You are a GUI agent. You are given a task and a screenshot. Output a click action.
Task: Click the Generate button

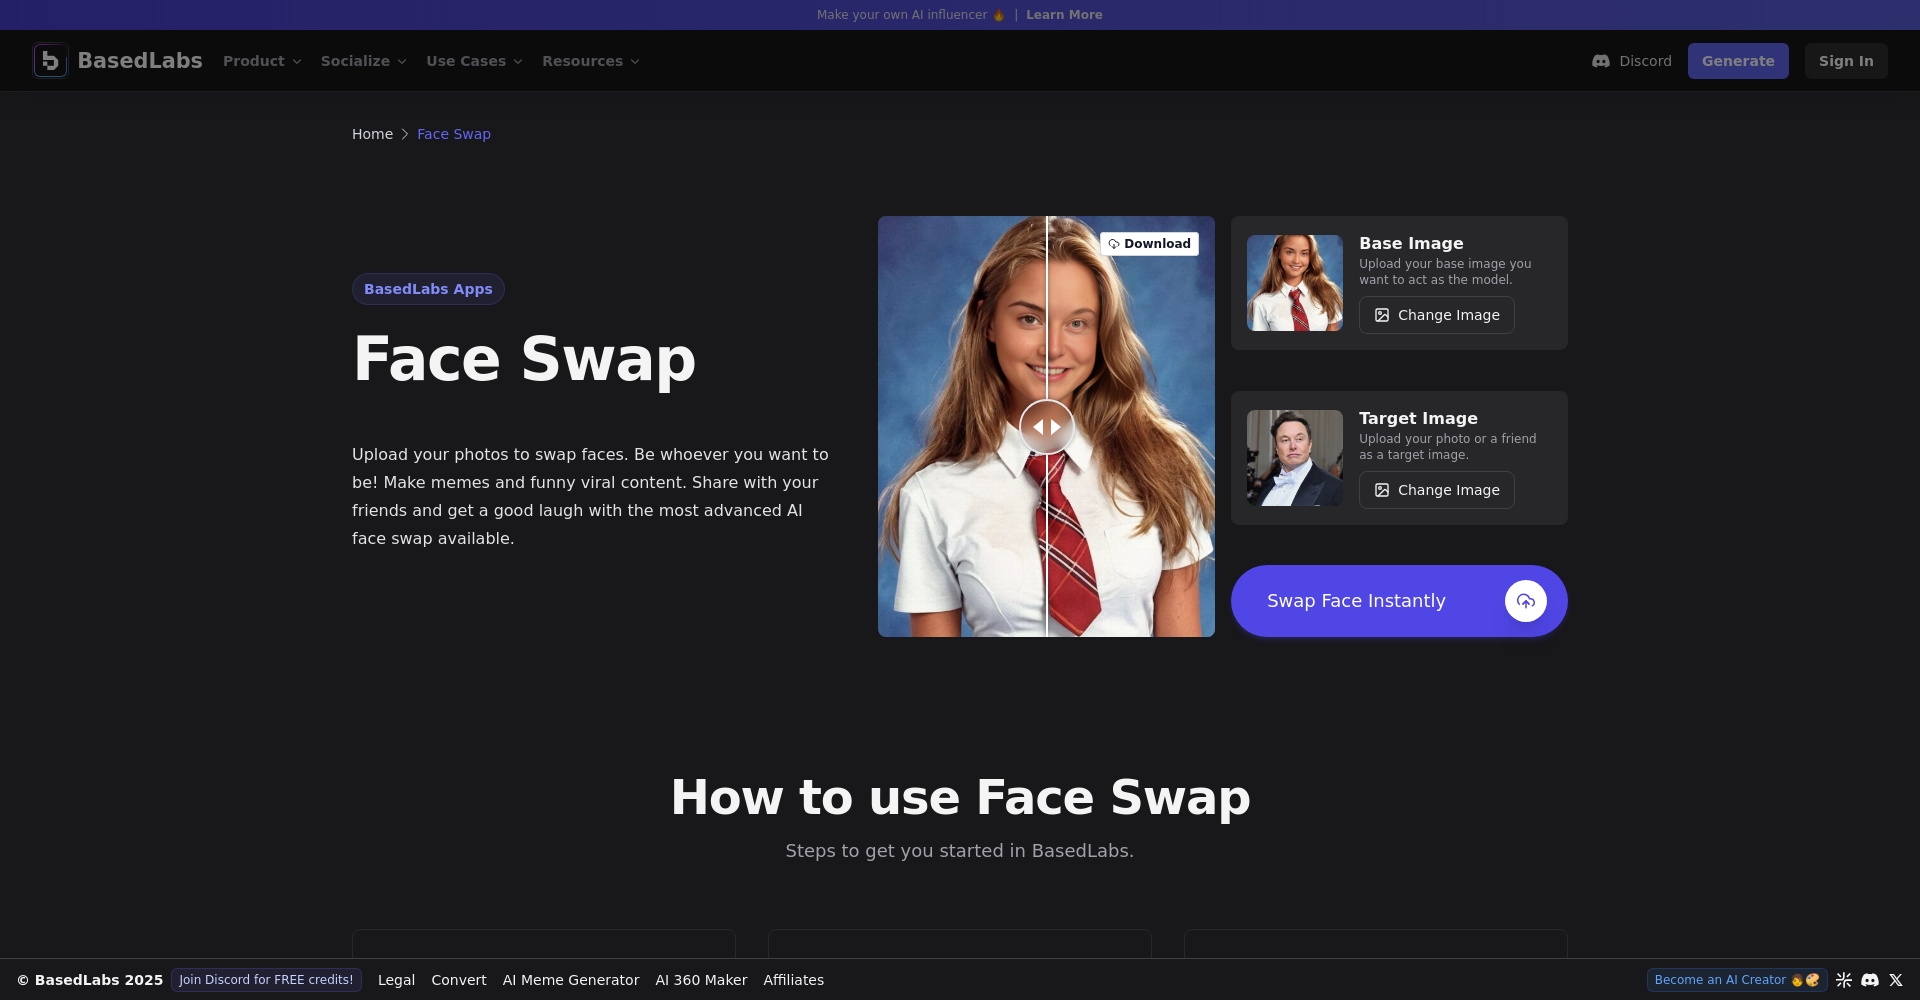[1738, 61]
